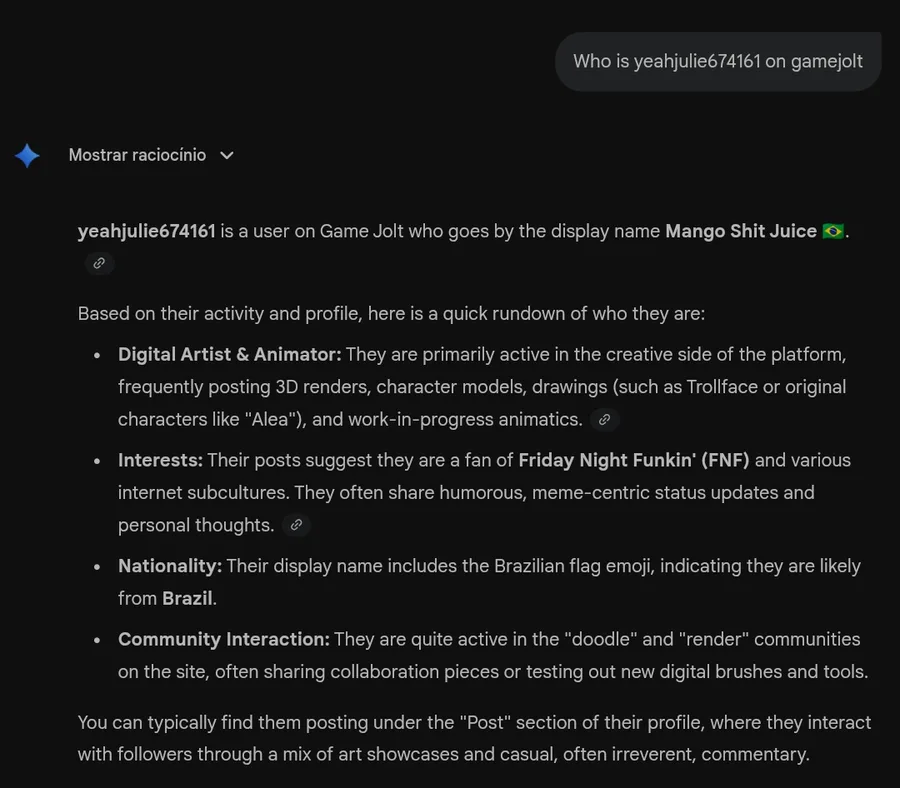Screen dimensions: 900x788
Task: Click the Gemini sparkle icon
Action: click(27, 156)
